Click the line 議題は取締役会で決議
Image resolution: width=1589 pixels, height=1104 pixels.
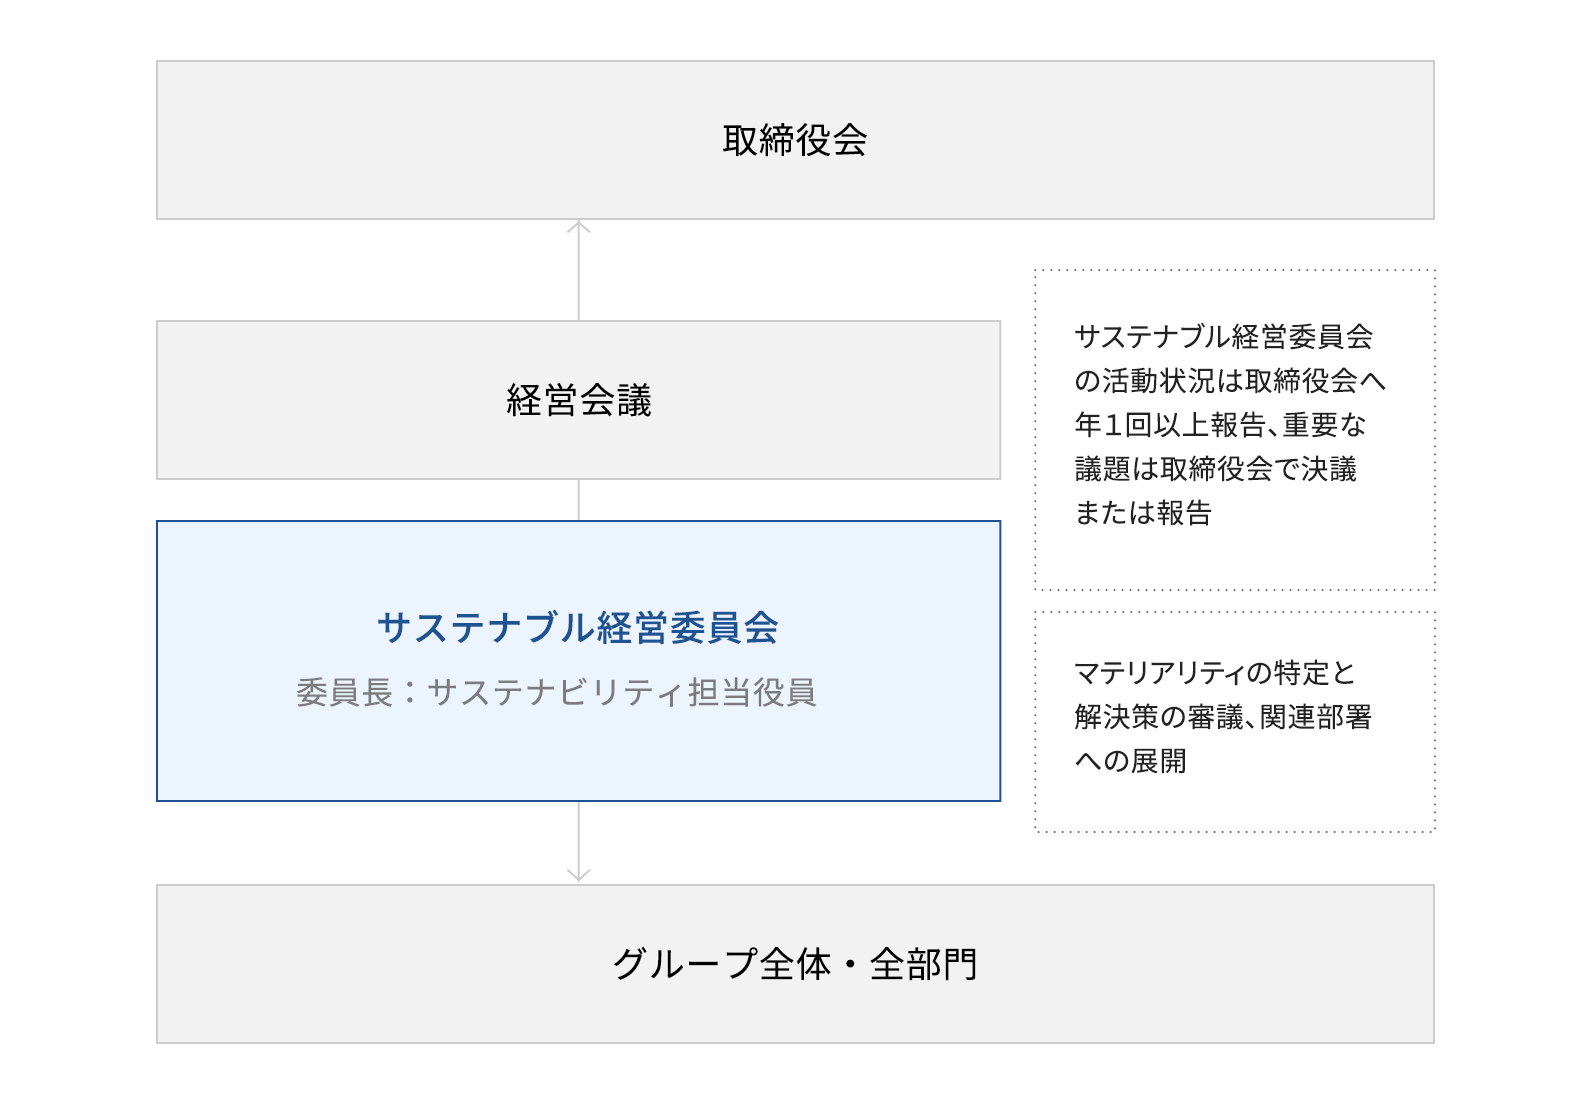coord(1215,469)
